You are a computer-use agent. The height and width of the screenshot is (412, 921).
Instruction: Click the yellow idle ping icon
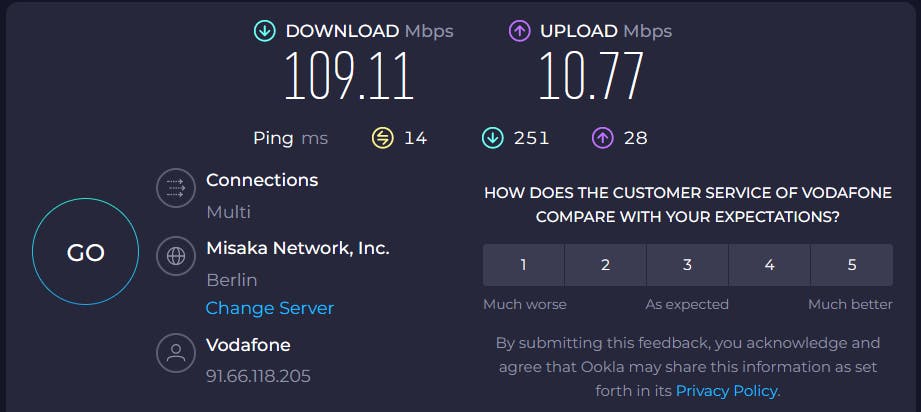point(383,138)
